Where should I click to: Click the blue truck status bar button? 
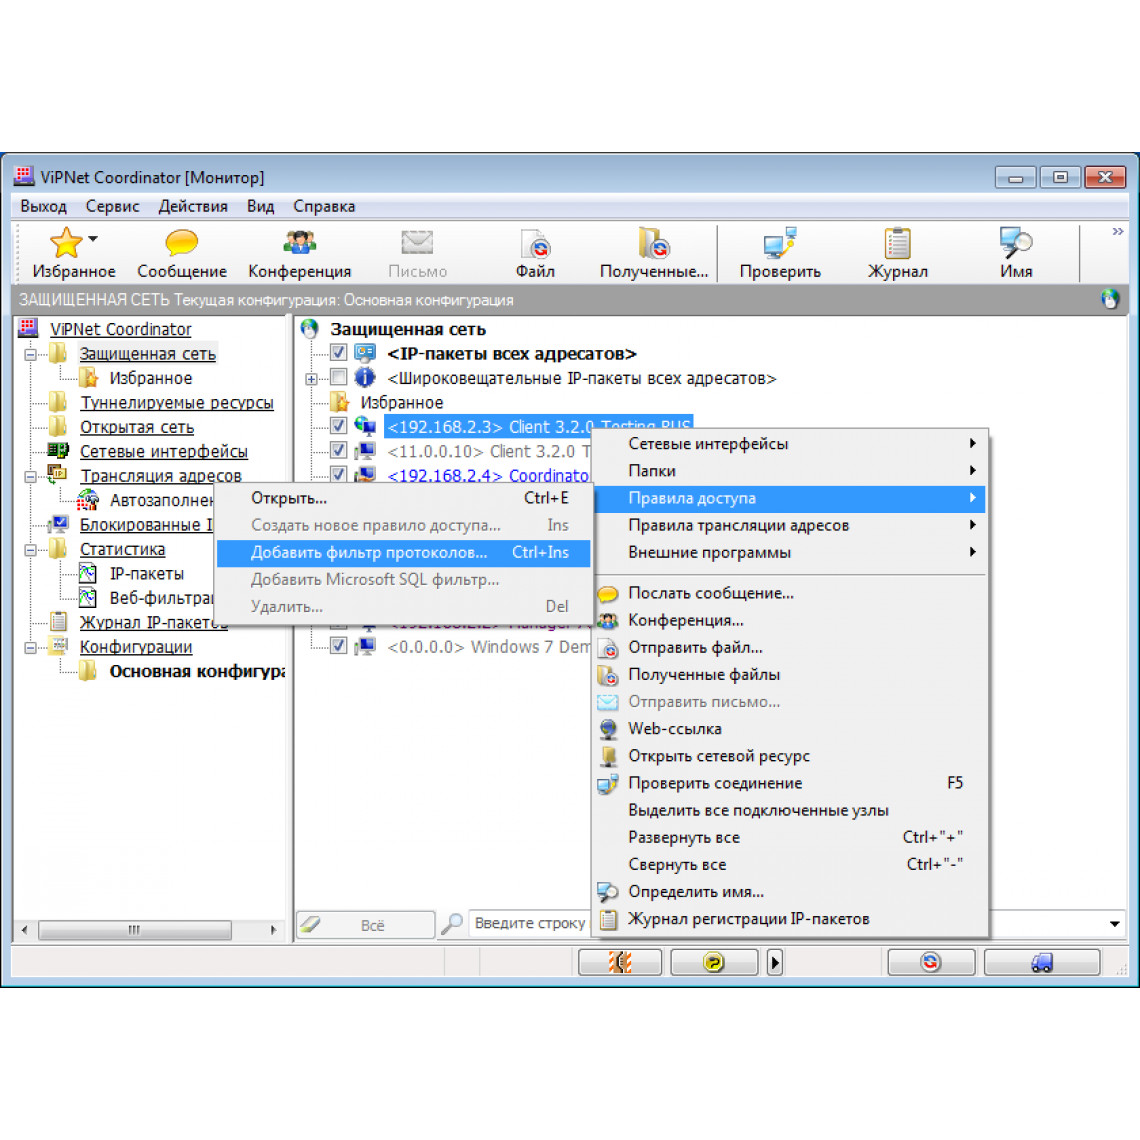click(1042, 962)
